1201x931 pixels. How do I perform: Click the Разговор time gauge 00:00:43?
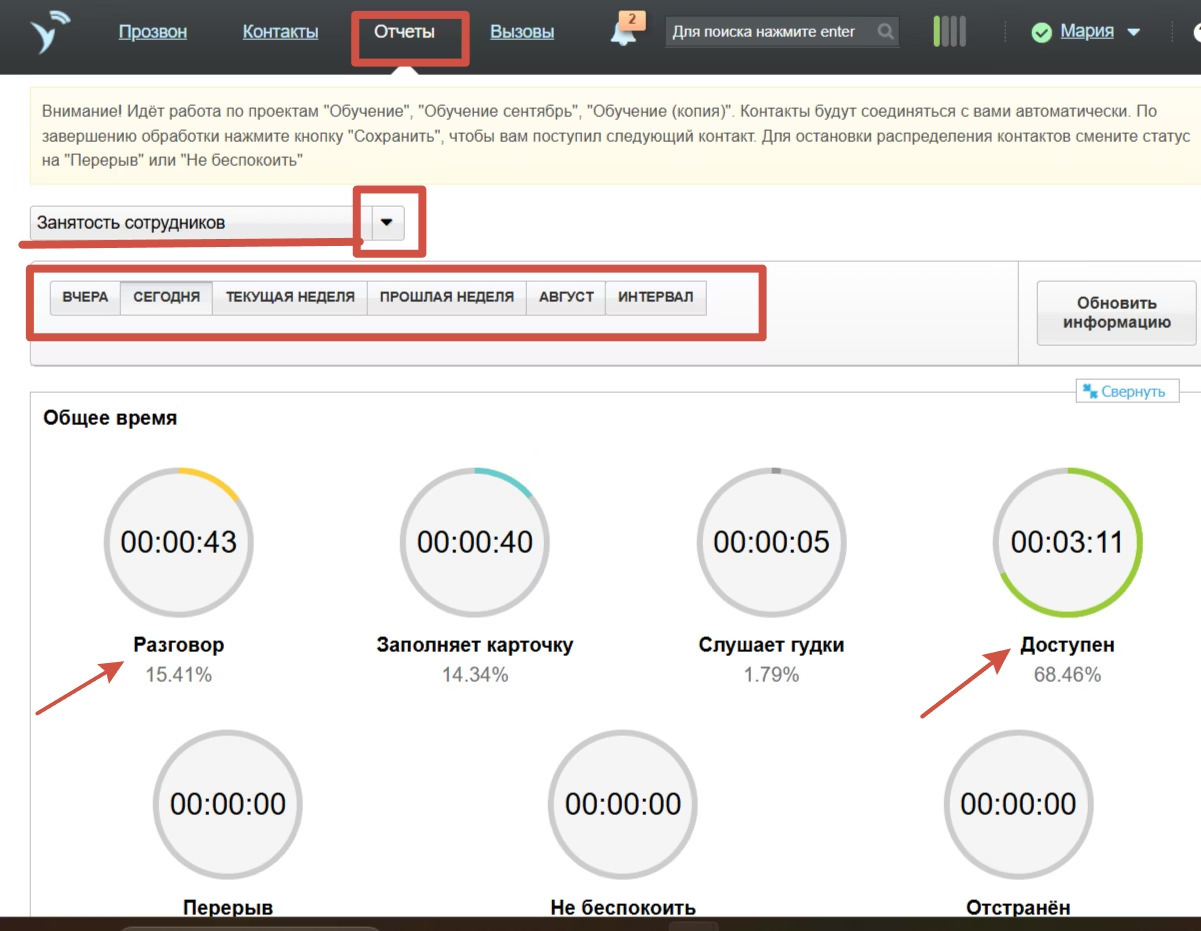pos(178,541)
